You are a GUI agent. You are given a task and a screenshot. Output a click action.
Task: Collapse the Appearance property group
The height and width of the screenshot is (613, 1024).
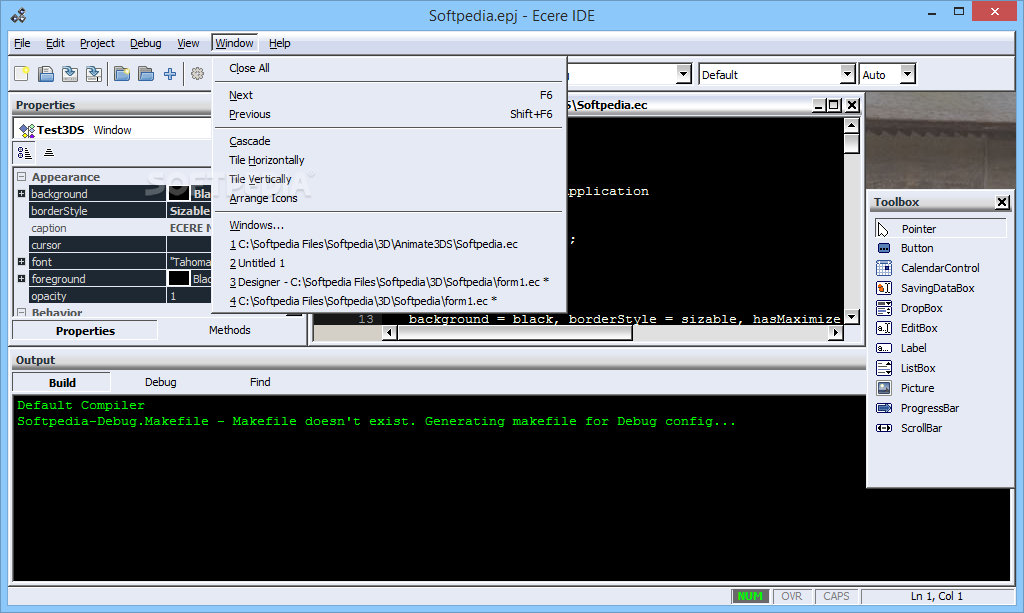(x=22, y=177)
